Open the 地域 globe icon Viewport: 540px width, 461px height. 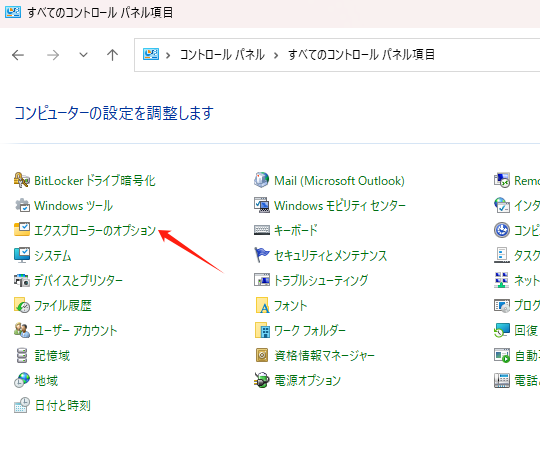tap(22, 380)
